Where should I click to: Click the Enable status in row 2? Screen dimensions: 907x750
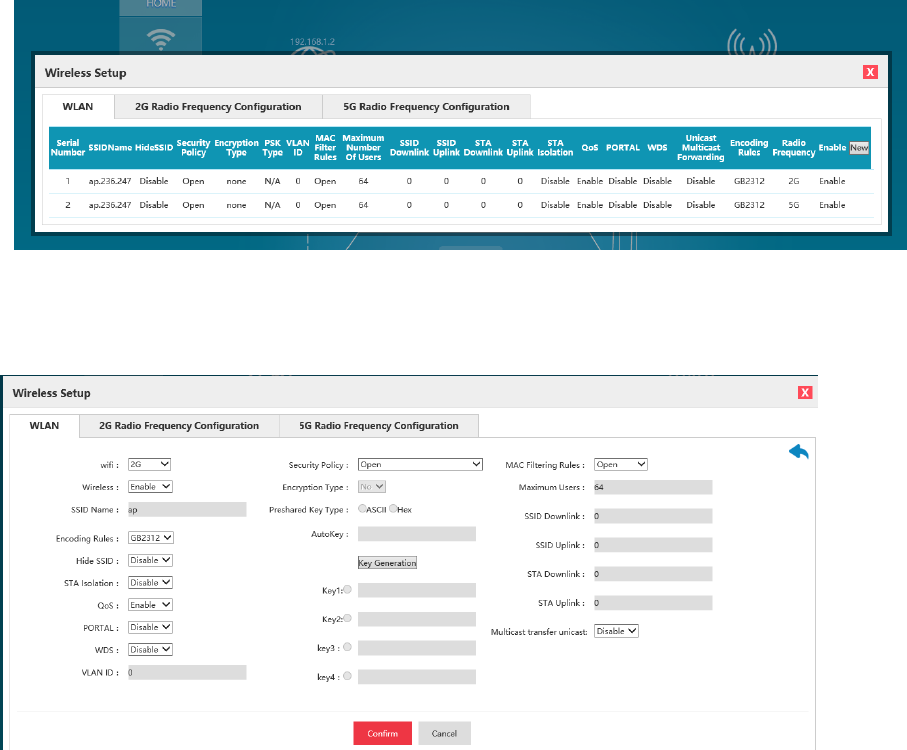832,205
